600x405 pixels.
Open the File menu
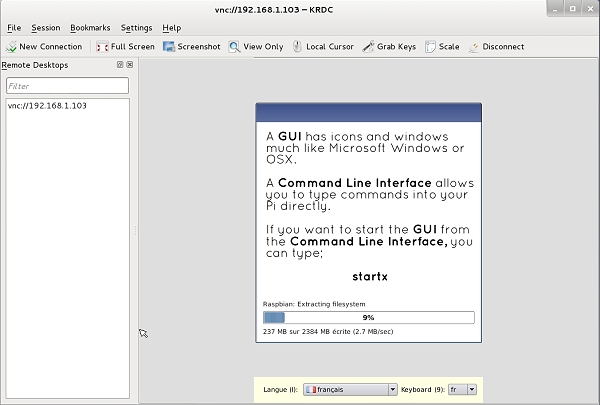pos(14,28)
